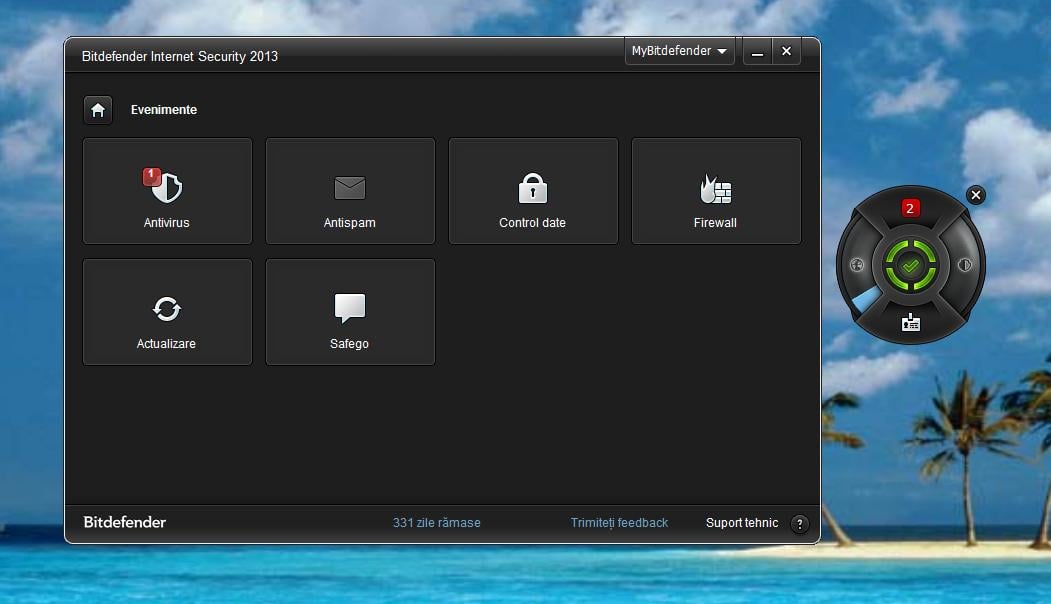Open the Antispam events tile

pos(350,191)
